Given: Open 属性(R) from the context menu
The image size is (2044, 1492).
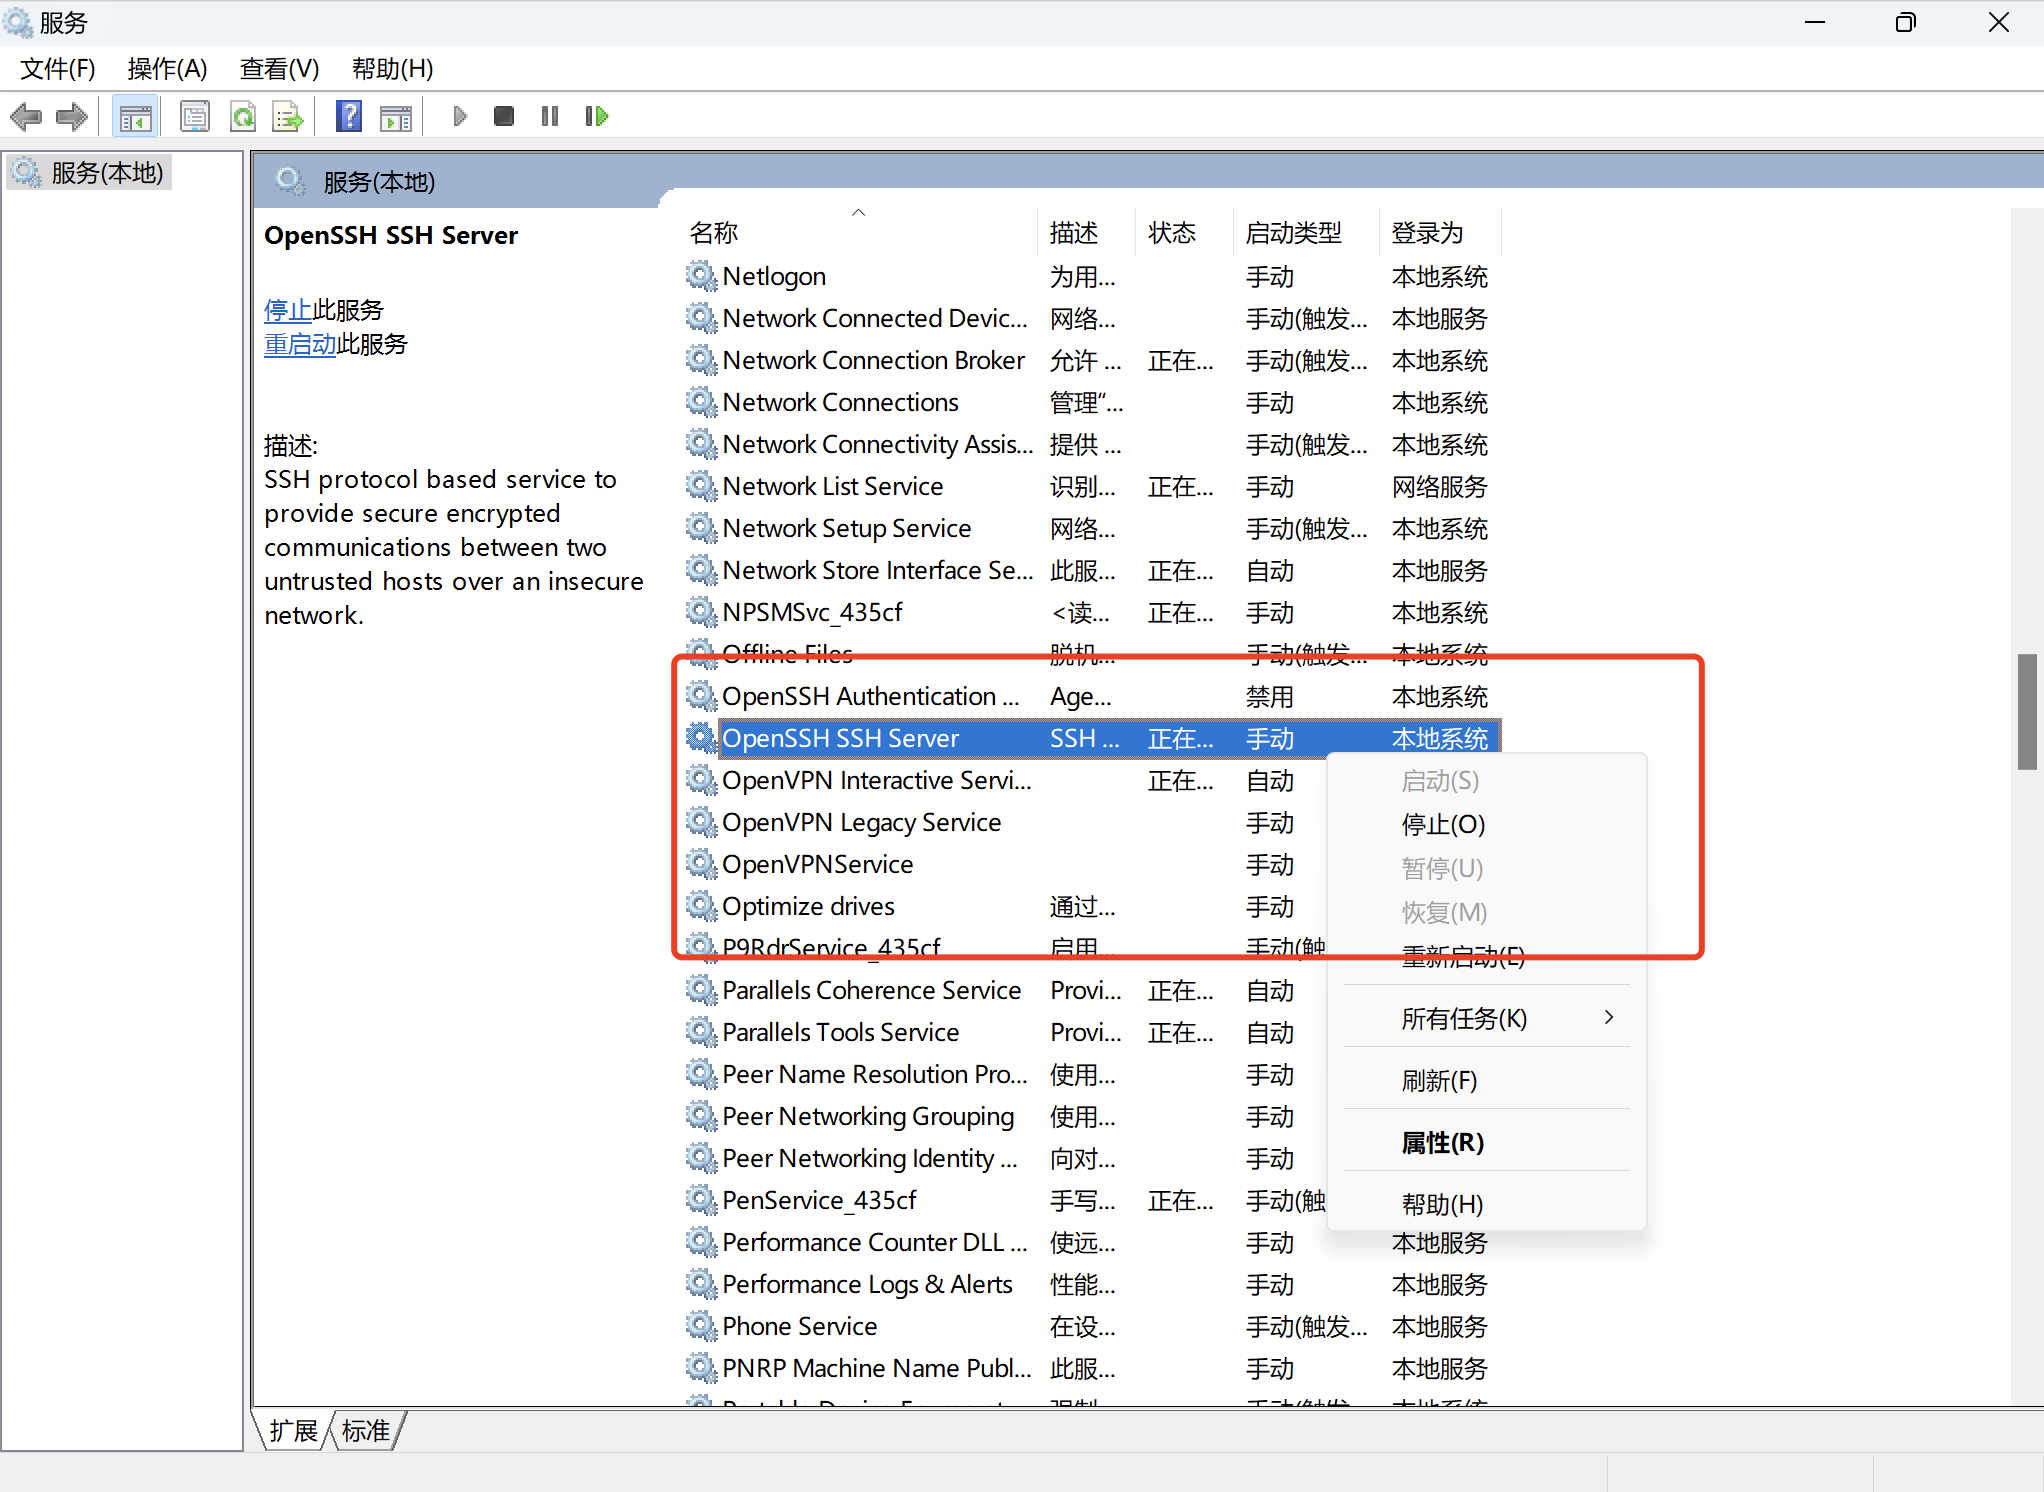Looking at the screenshot, I should tap(1442, 1142).
